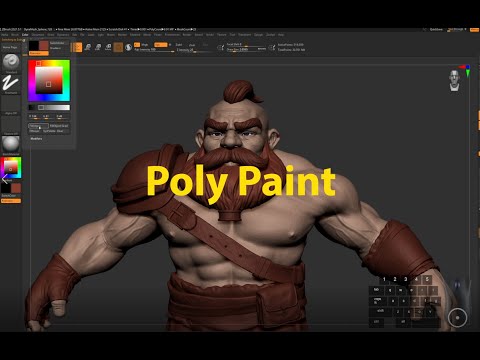Enable the M material-only mode

(x=170, y=45)
